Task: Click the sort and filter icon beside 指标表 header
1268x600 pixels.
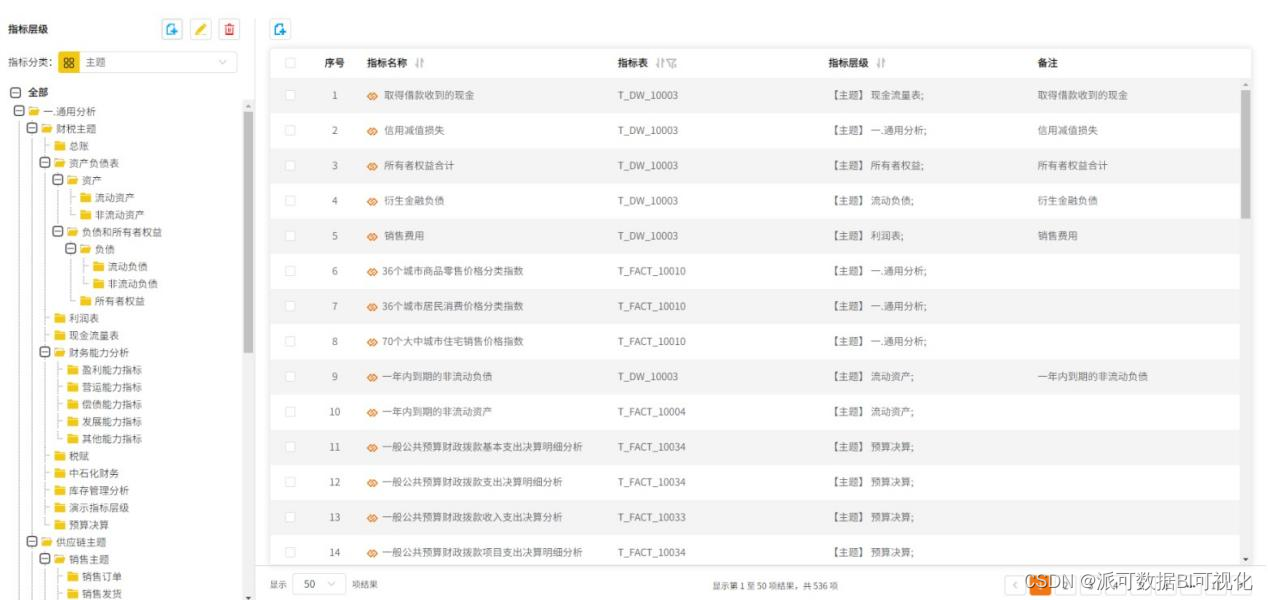Action: [x=666, y=63]
